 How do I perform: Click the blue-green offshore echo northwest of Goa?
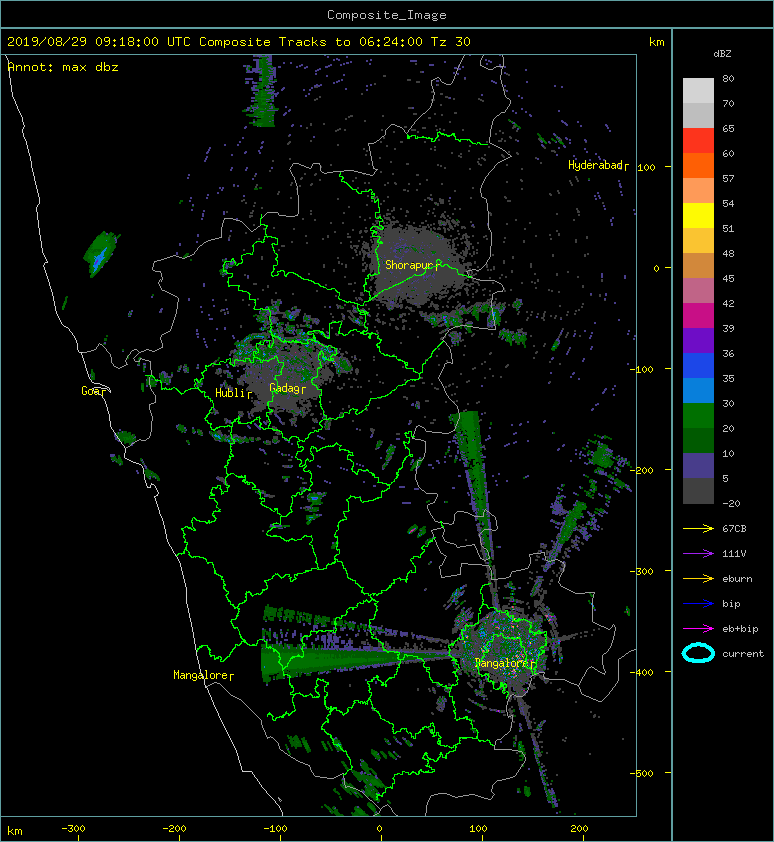click(100, 254)
